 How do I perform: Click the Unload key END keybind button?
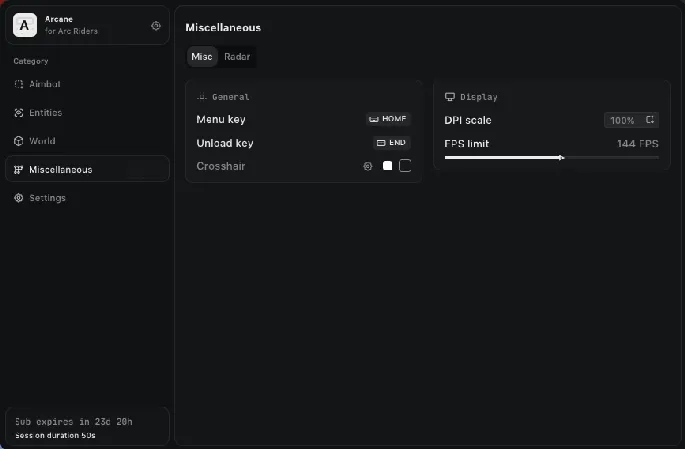tap(391, 143)
